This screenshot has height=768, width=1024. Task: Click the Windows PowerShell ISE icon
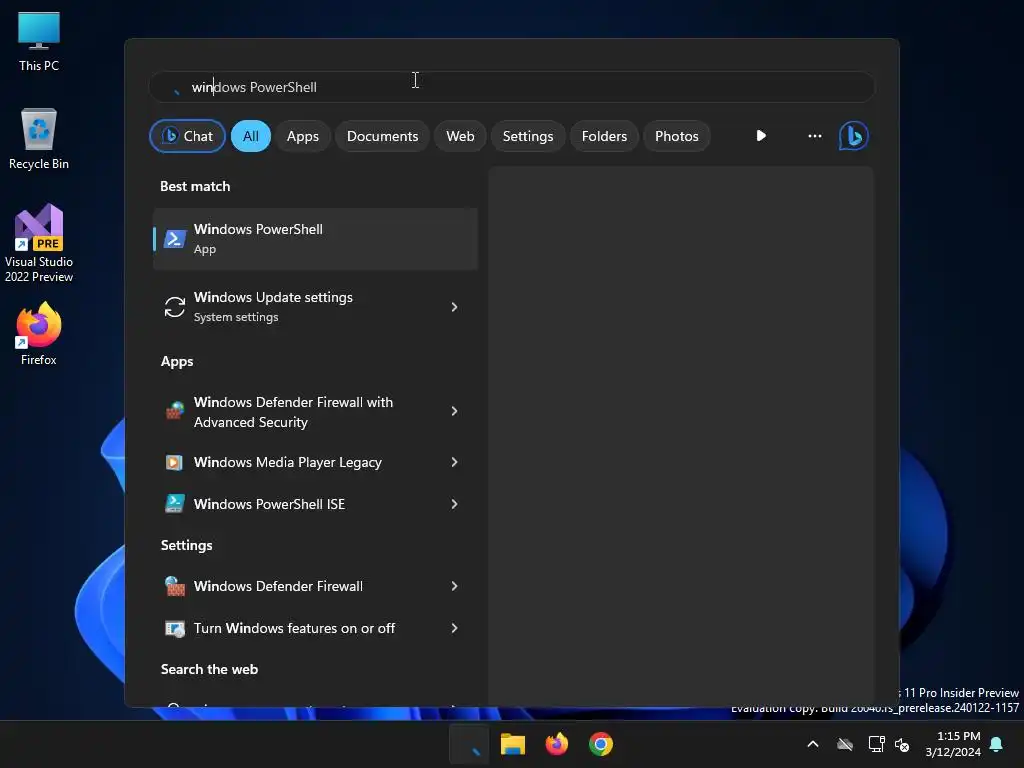coord(174,504)
